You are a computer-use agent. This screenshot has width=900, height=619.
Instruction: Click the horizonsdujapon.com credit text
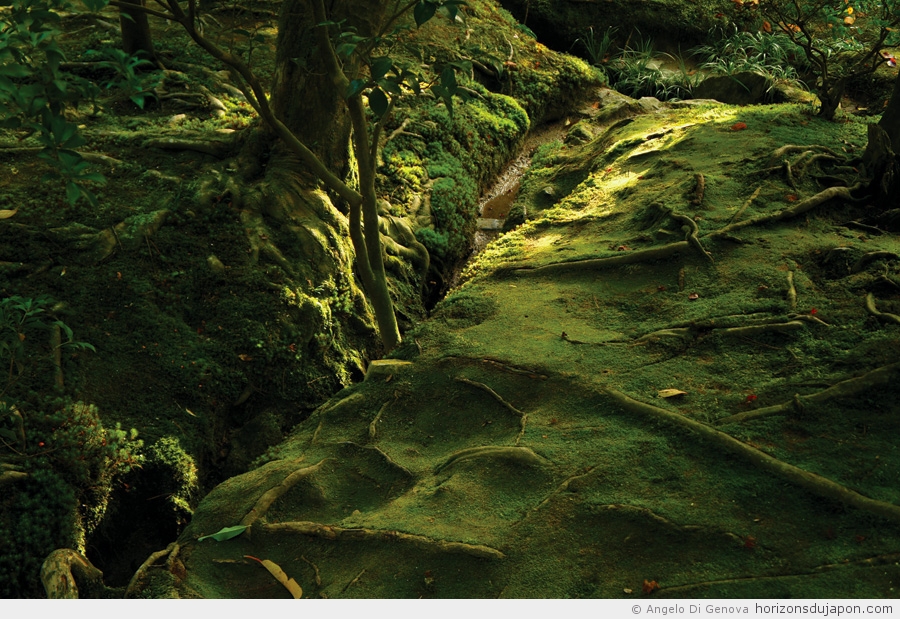point(824,609)
